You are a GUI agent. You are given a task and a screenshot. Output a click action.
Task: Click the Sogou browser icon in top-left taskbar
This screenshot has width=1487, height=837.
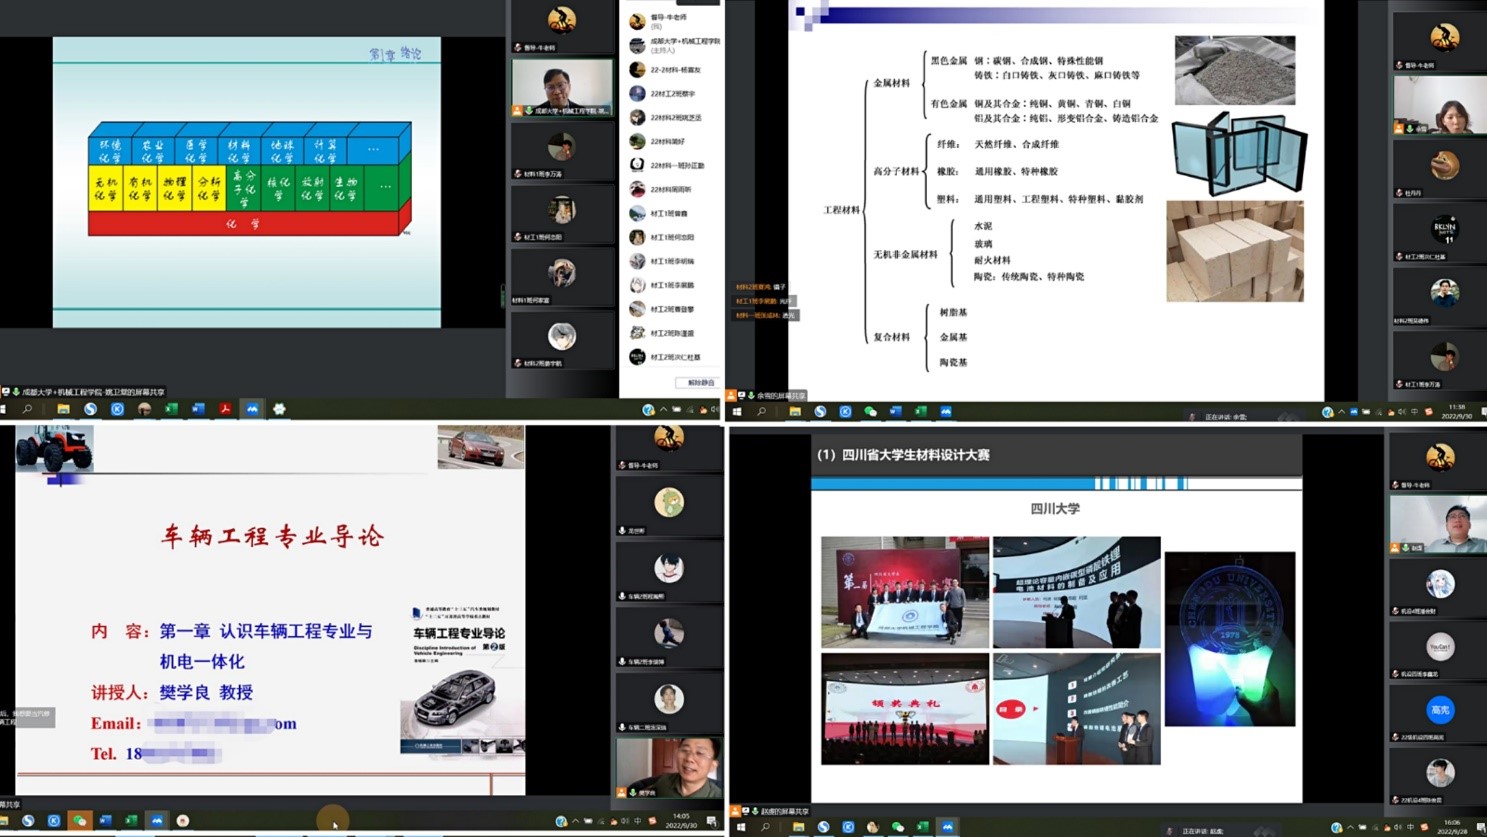point(90,409)
